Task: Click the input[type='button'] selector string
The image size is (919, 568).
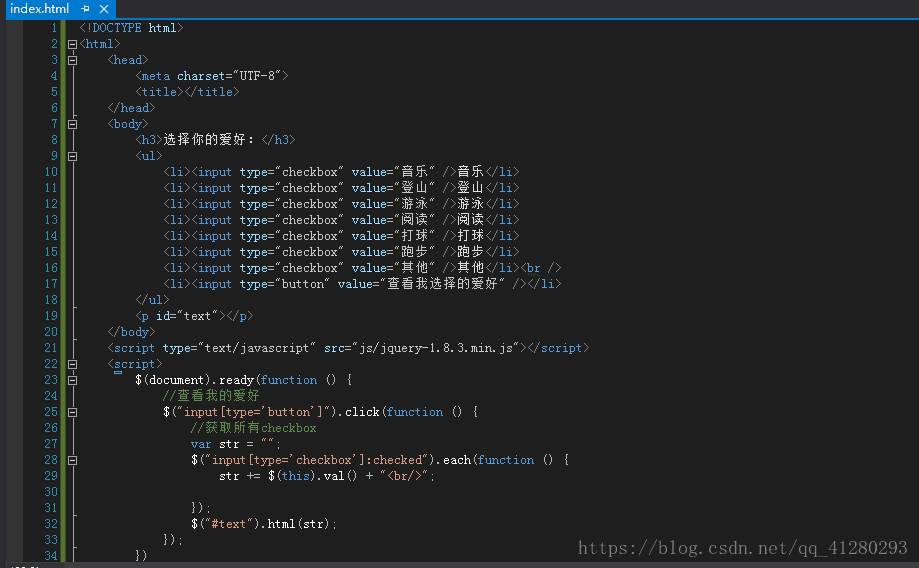Action: pos(256,412)
